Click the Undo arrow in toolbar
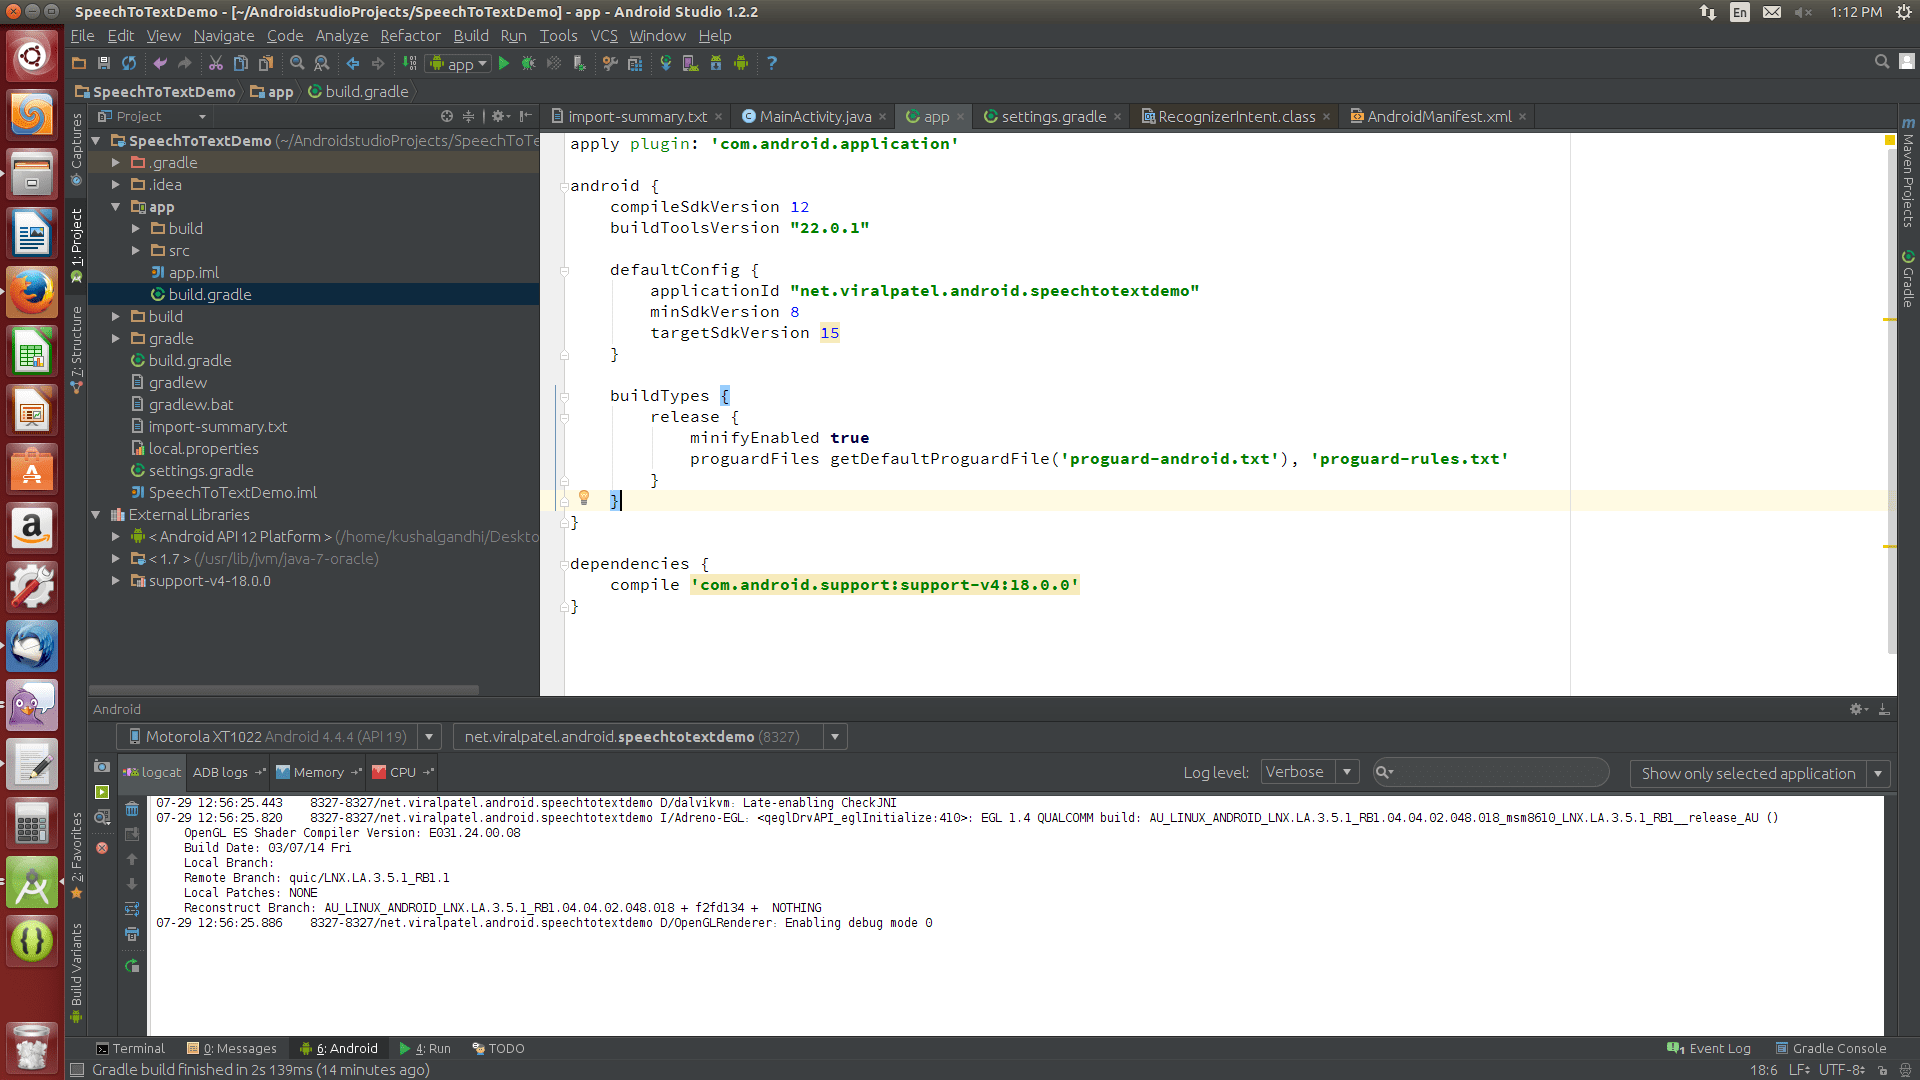 [x=159, y=63]
